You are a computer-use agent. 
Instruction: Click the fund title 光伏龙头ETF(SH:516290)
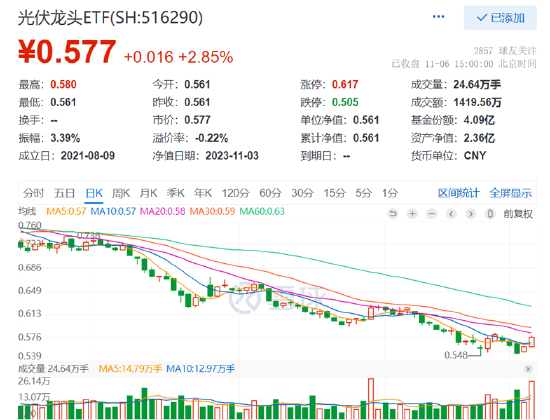pyautogui.click(x=110, y=18)
